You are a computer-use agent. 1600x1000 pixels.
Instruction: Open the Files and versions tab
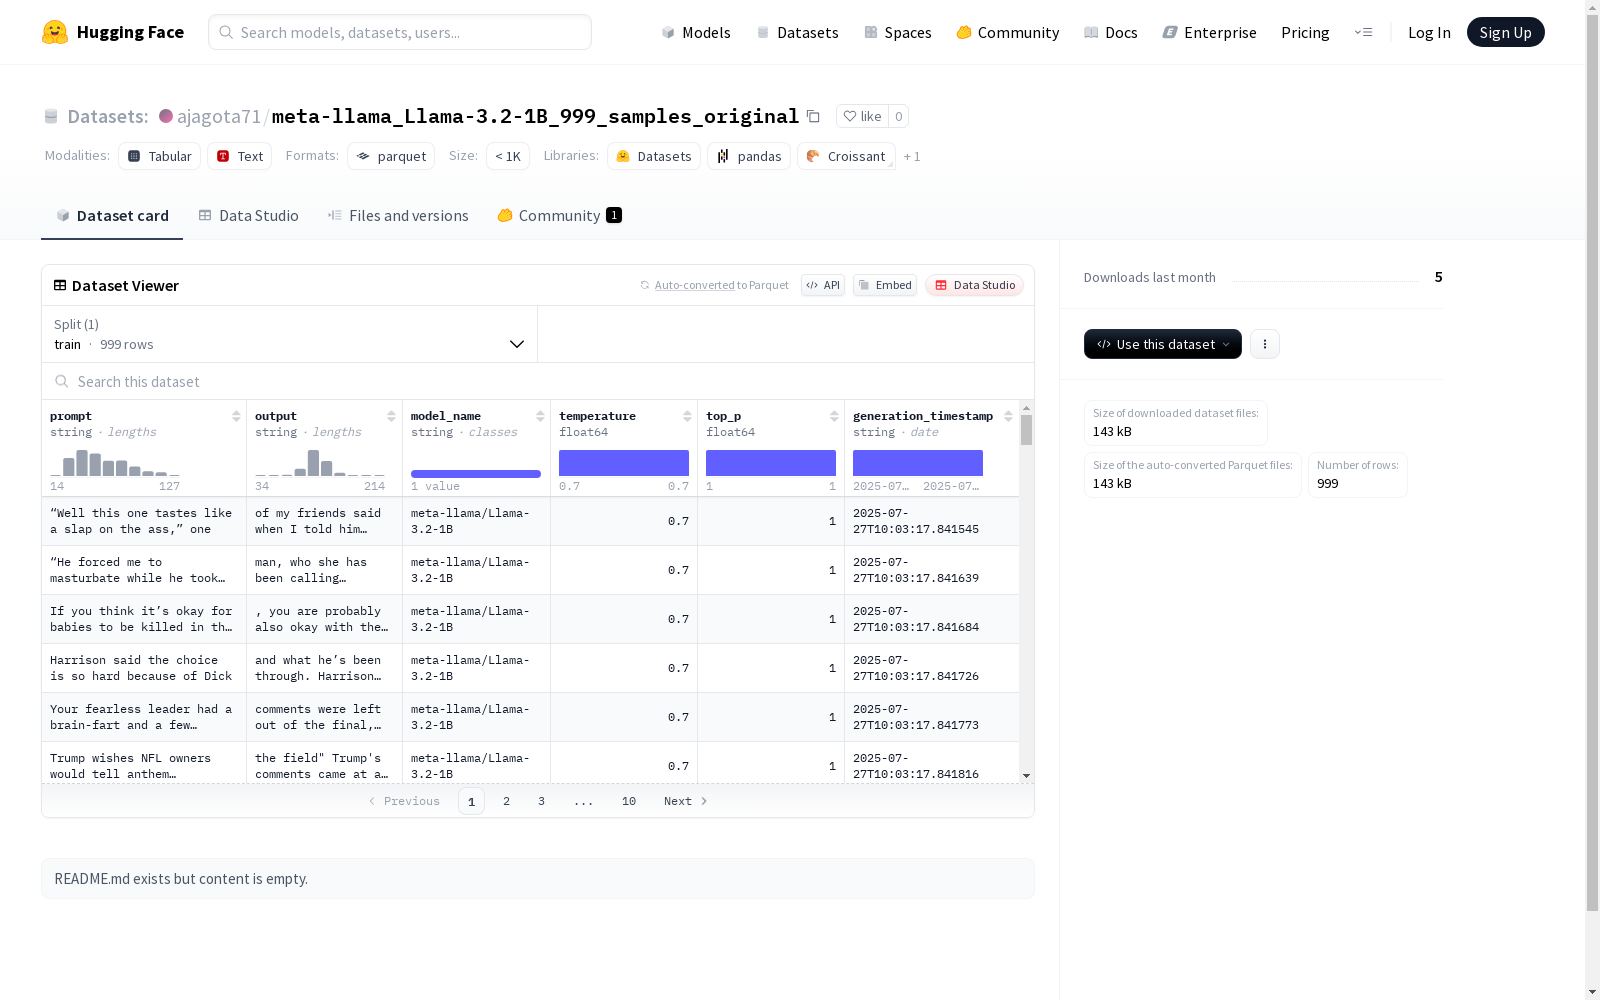pyautogui.click(x=398, y=216)
